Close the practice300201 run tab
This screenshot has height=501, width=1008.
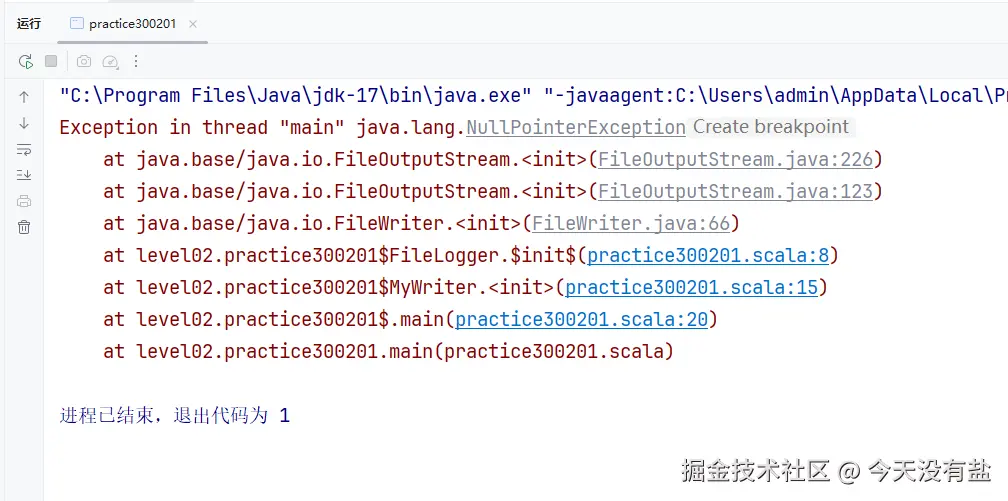[x=193, y=23]
